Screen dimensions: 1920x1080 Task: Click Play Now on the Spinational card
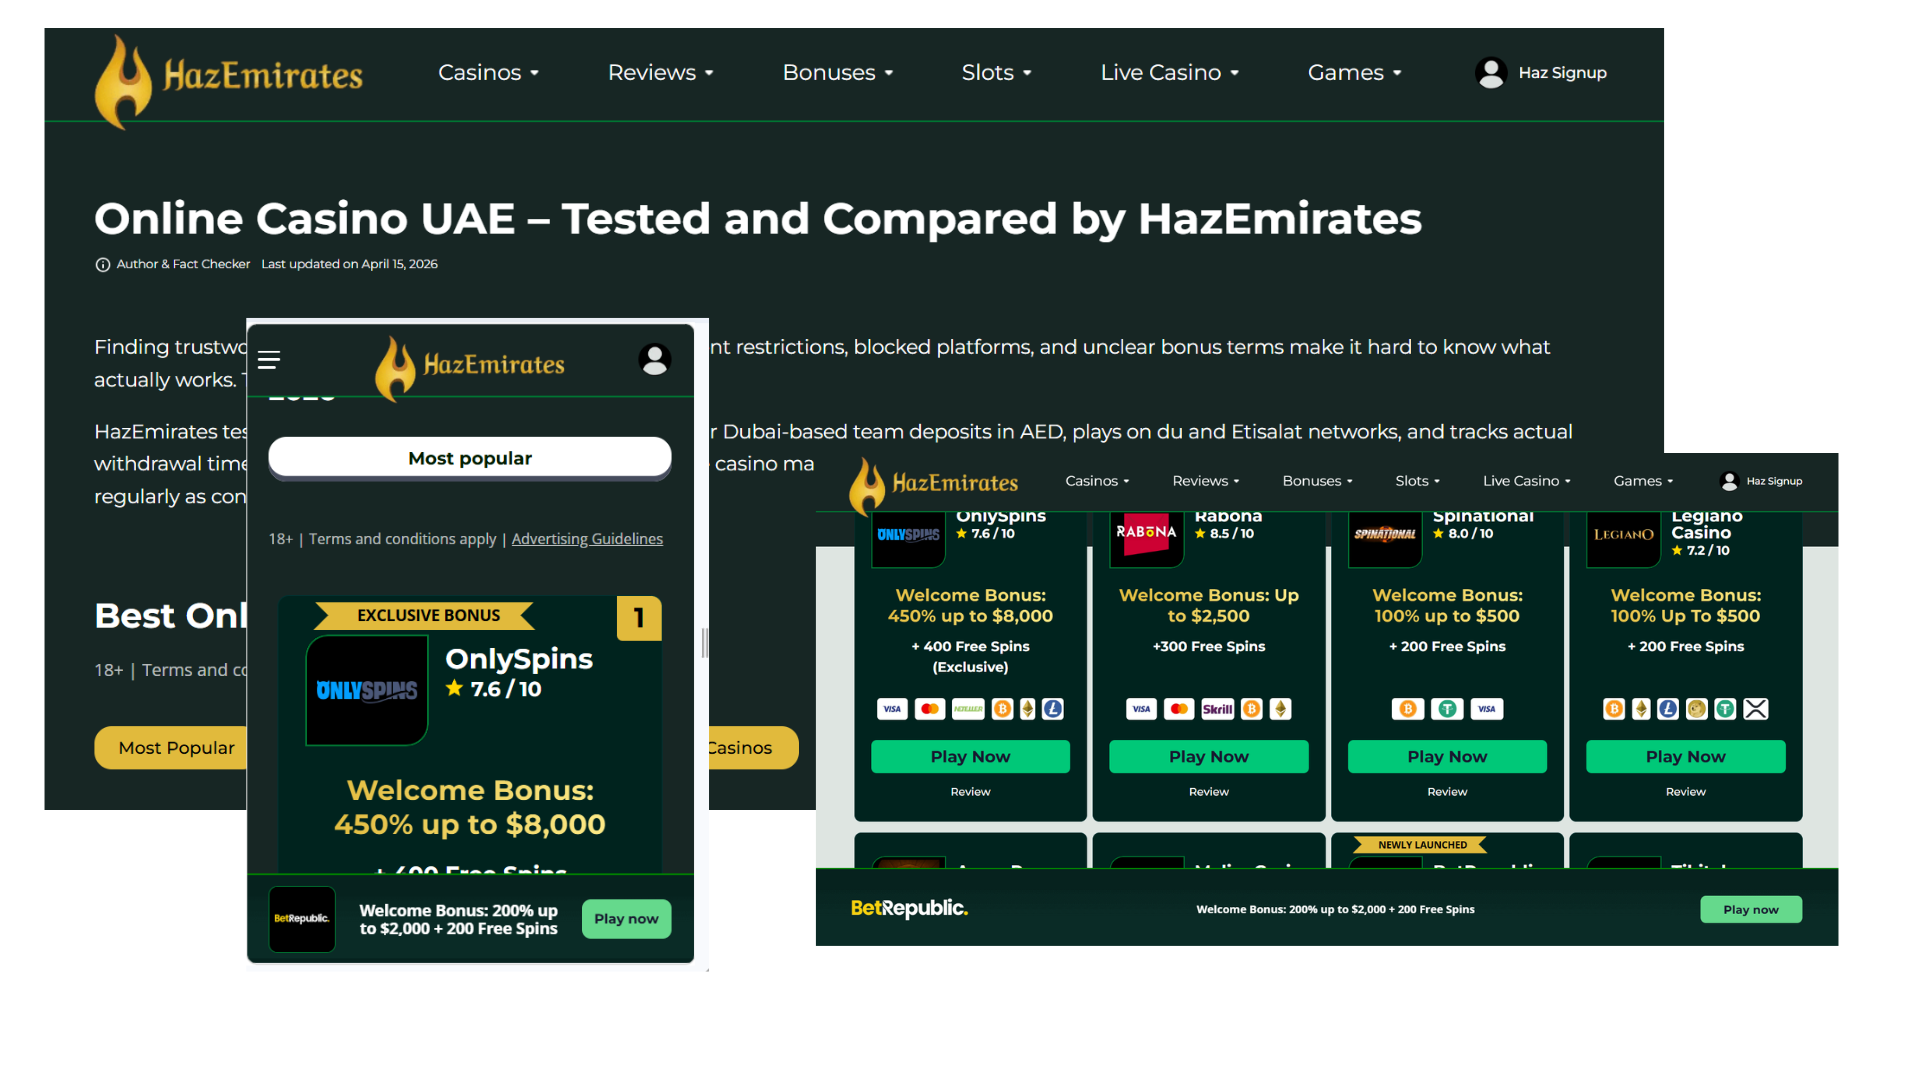(x=1447, y=757)
